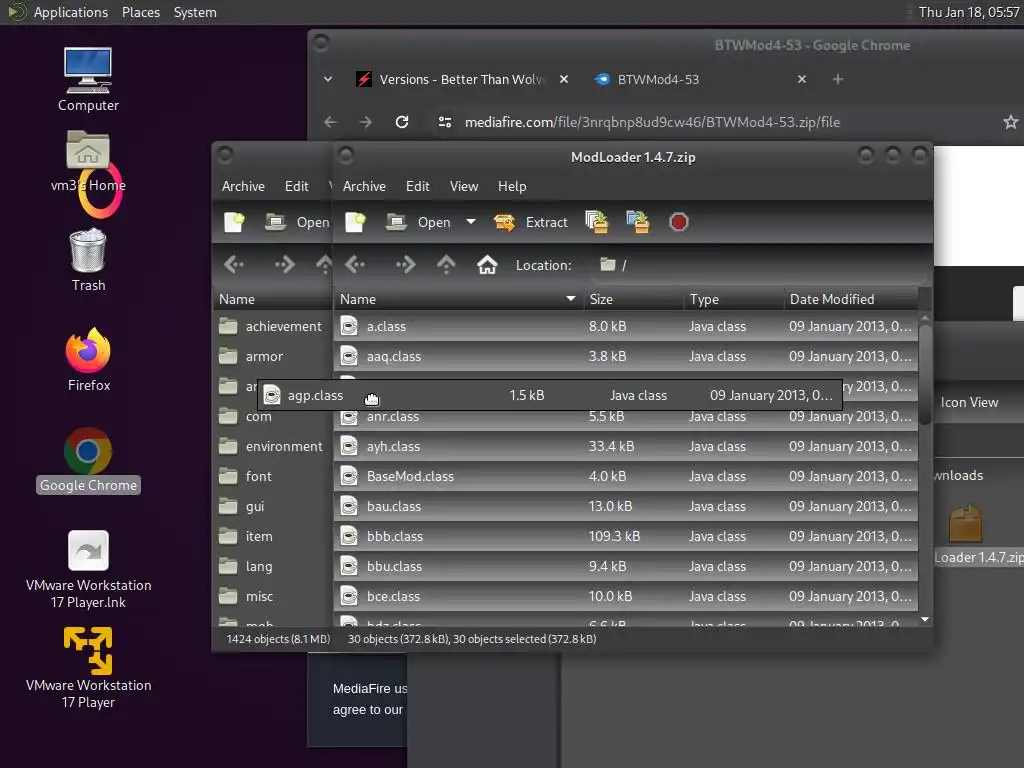Open the Firefox desktop icon
The image size is (1024, 768).
88,360
